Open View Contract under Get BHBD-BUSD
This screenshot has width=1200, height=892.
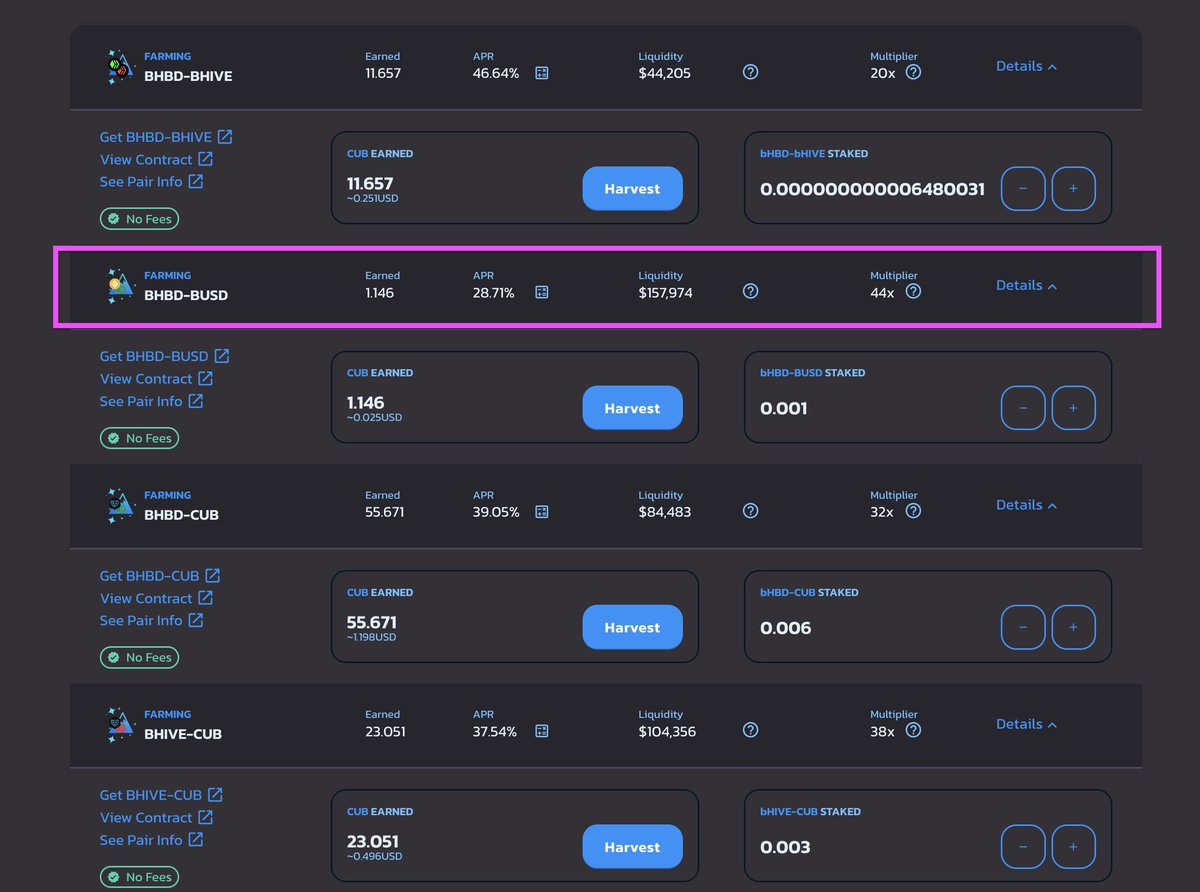coord(156,379)
